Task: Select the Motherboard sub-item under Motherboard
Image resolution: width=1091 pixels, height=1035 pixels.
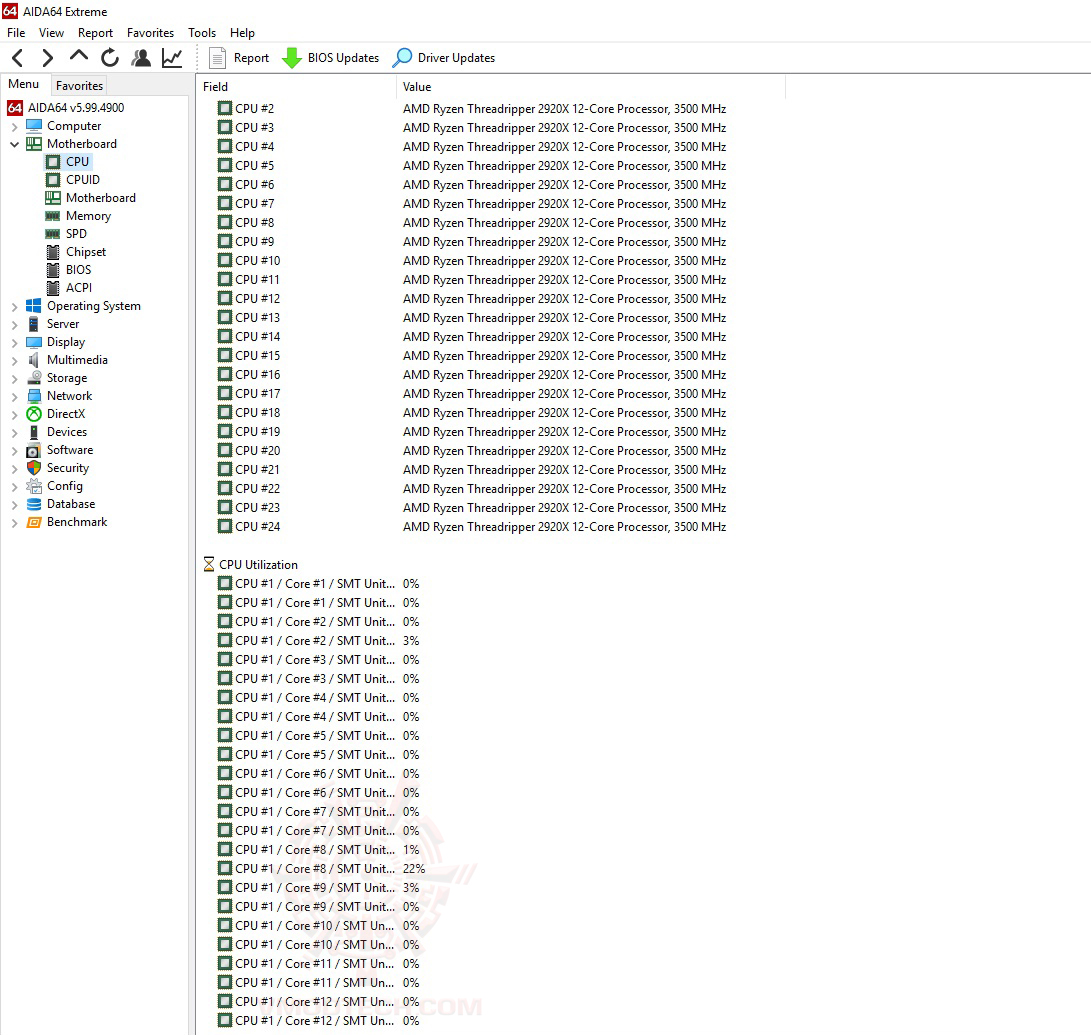Action: [101, 198]
